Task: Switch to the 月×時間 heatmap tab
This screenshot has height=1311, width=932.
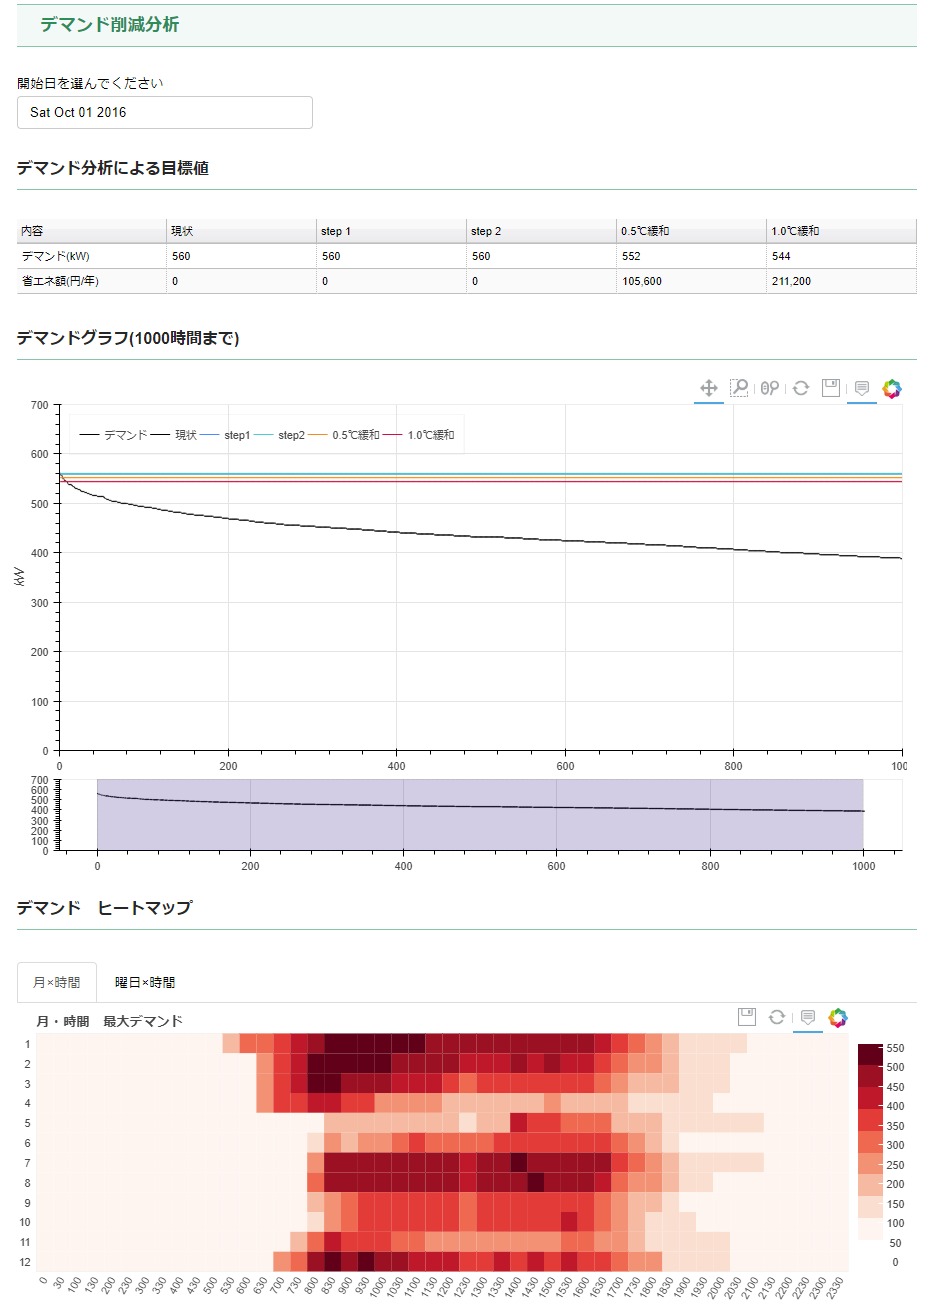Action: tap(57, 982)
